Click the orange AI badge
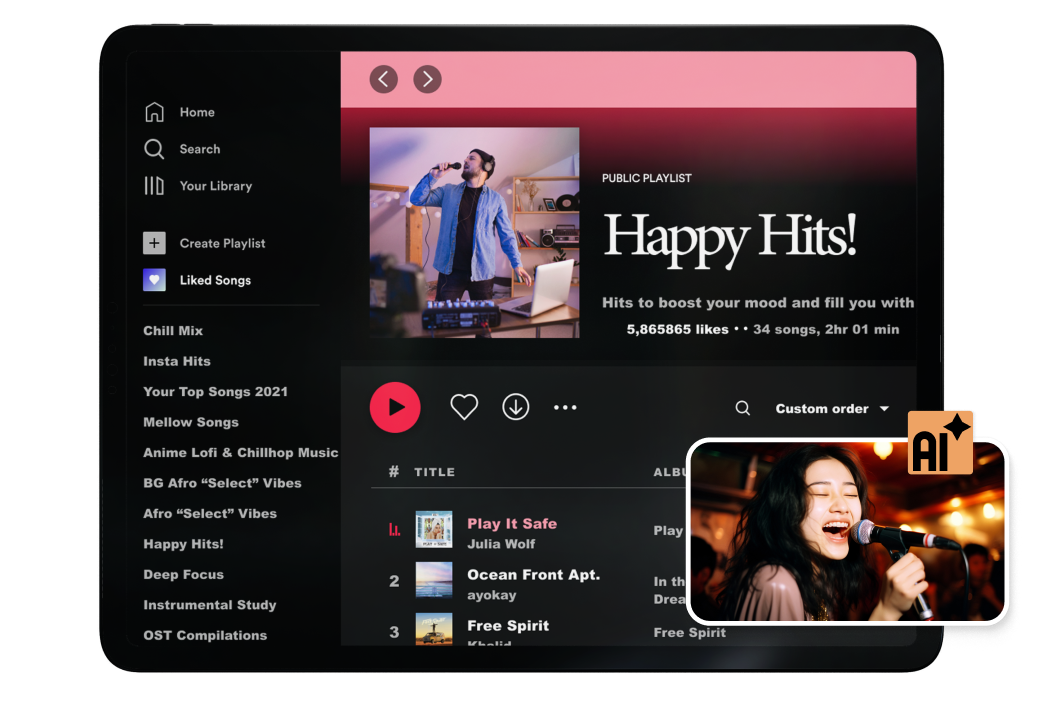The width and height of the screenshot is (1044, 701). tap(940, 443)
